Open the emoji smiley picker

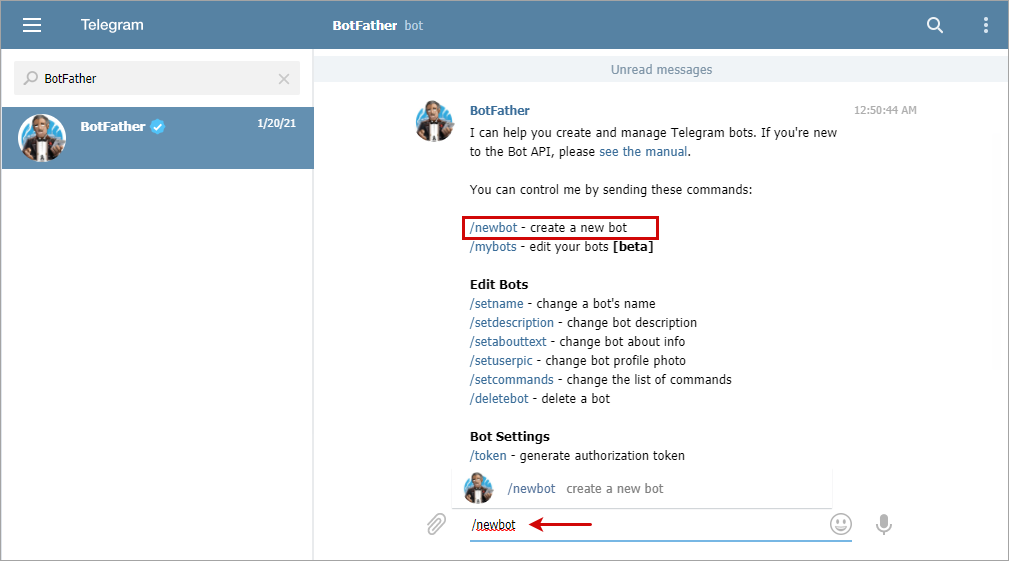tap(840, 524)
